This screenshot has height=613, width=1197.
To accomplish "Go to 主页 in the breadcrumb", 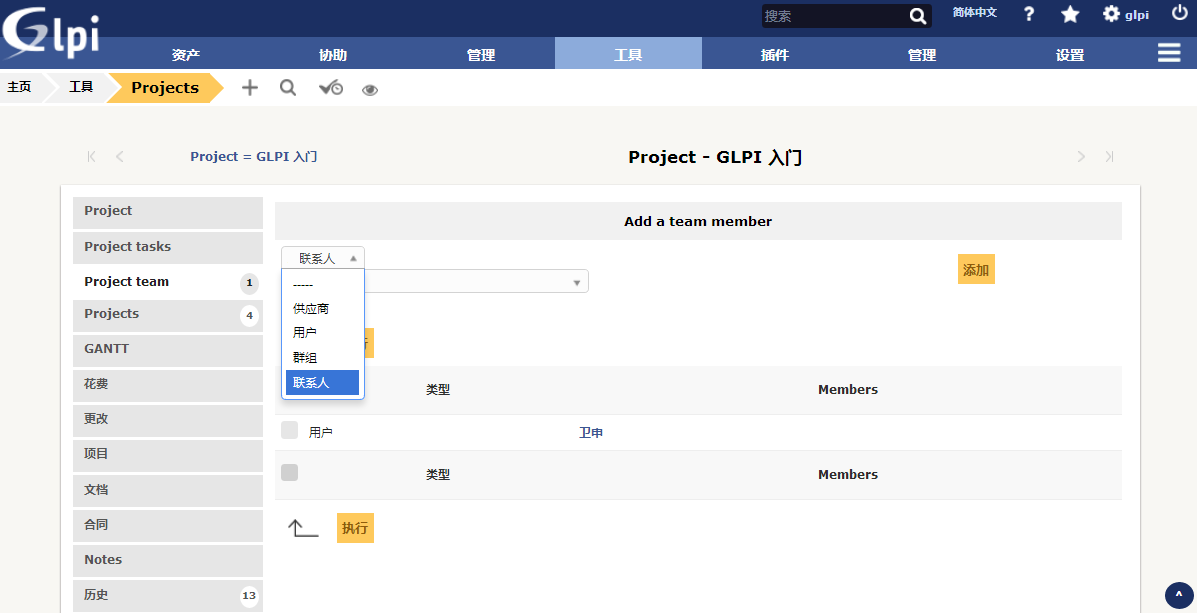I will pyautogui.click(x=19, y=87).
